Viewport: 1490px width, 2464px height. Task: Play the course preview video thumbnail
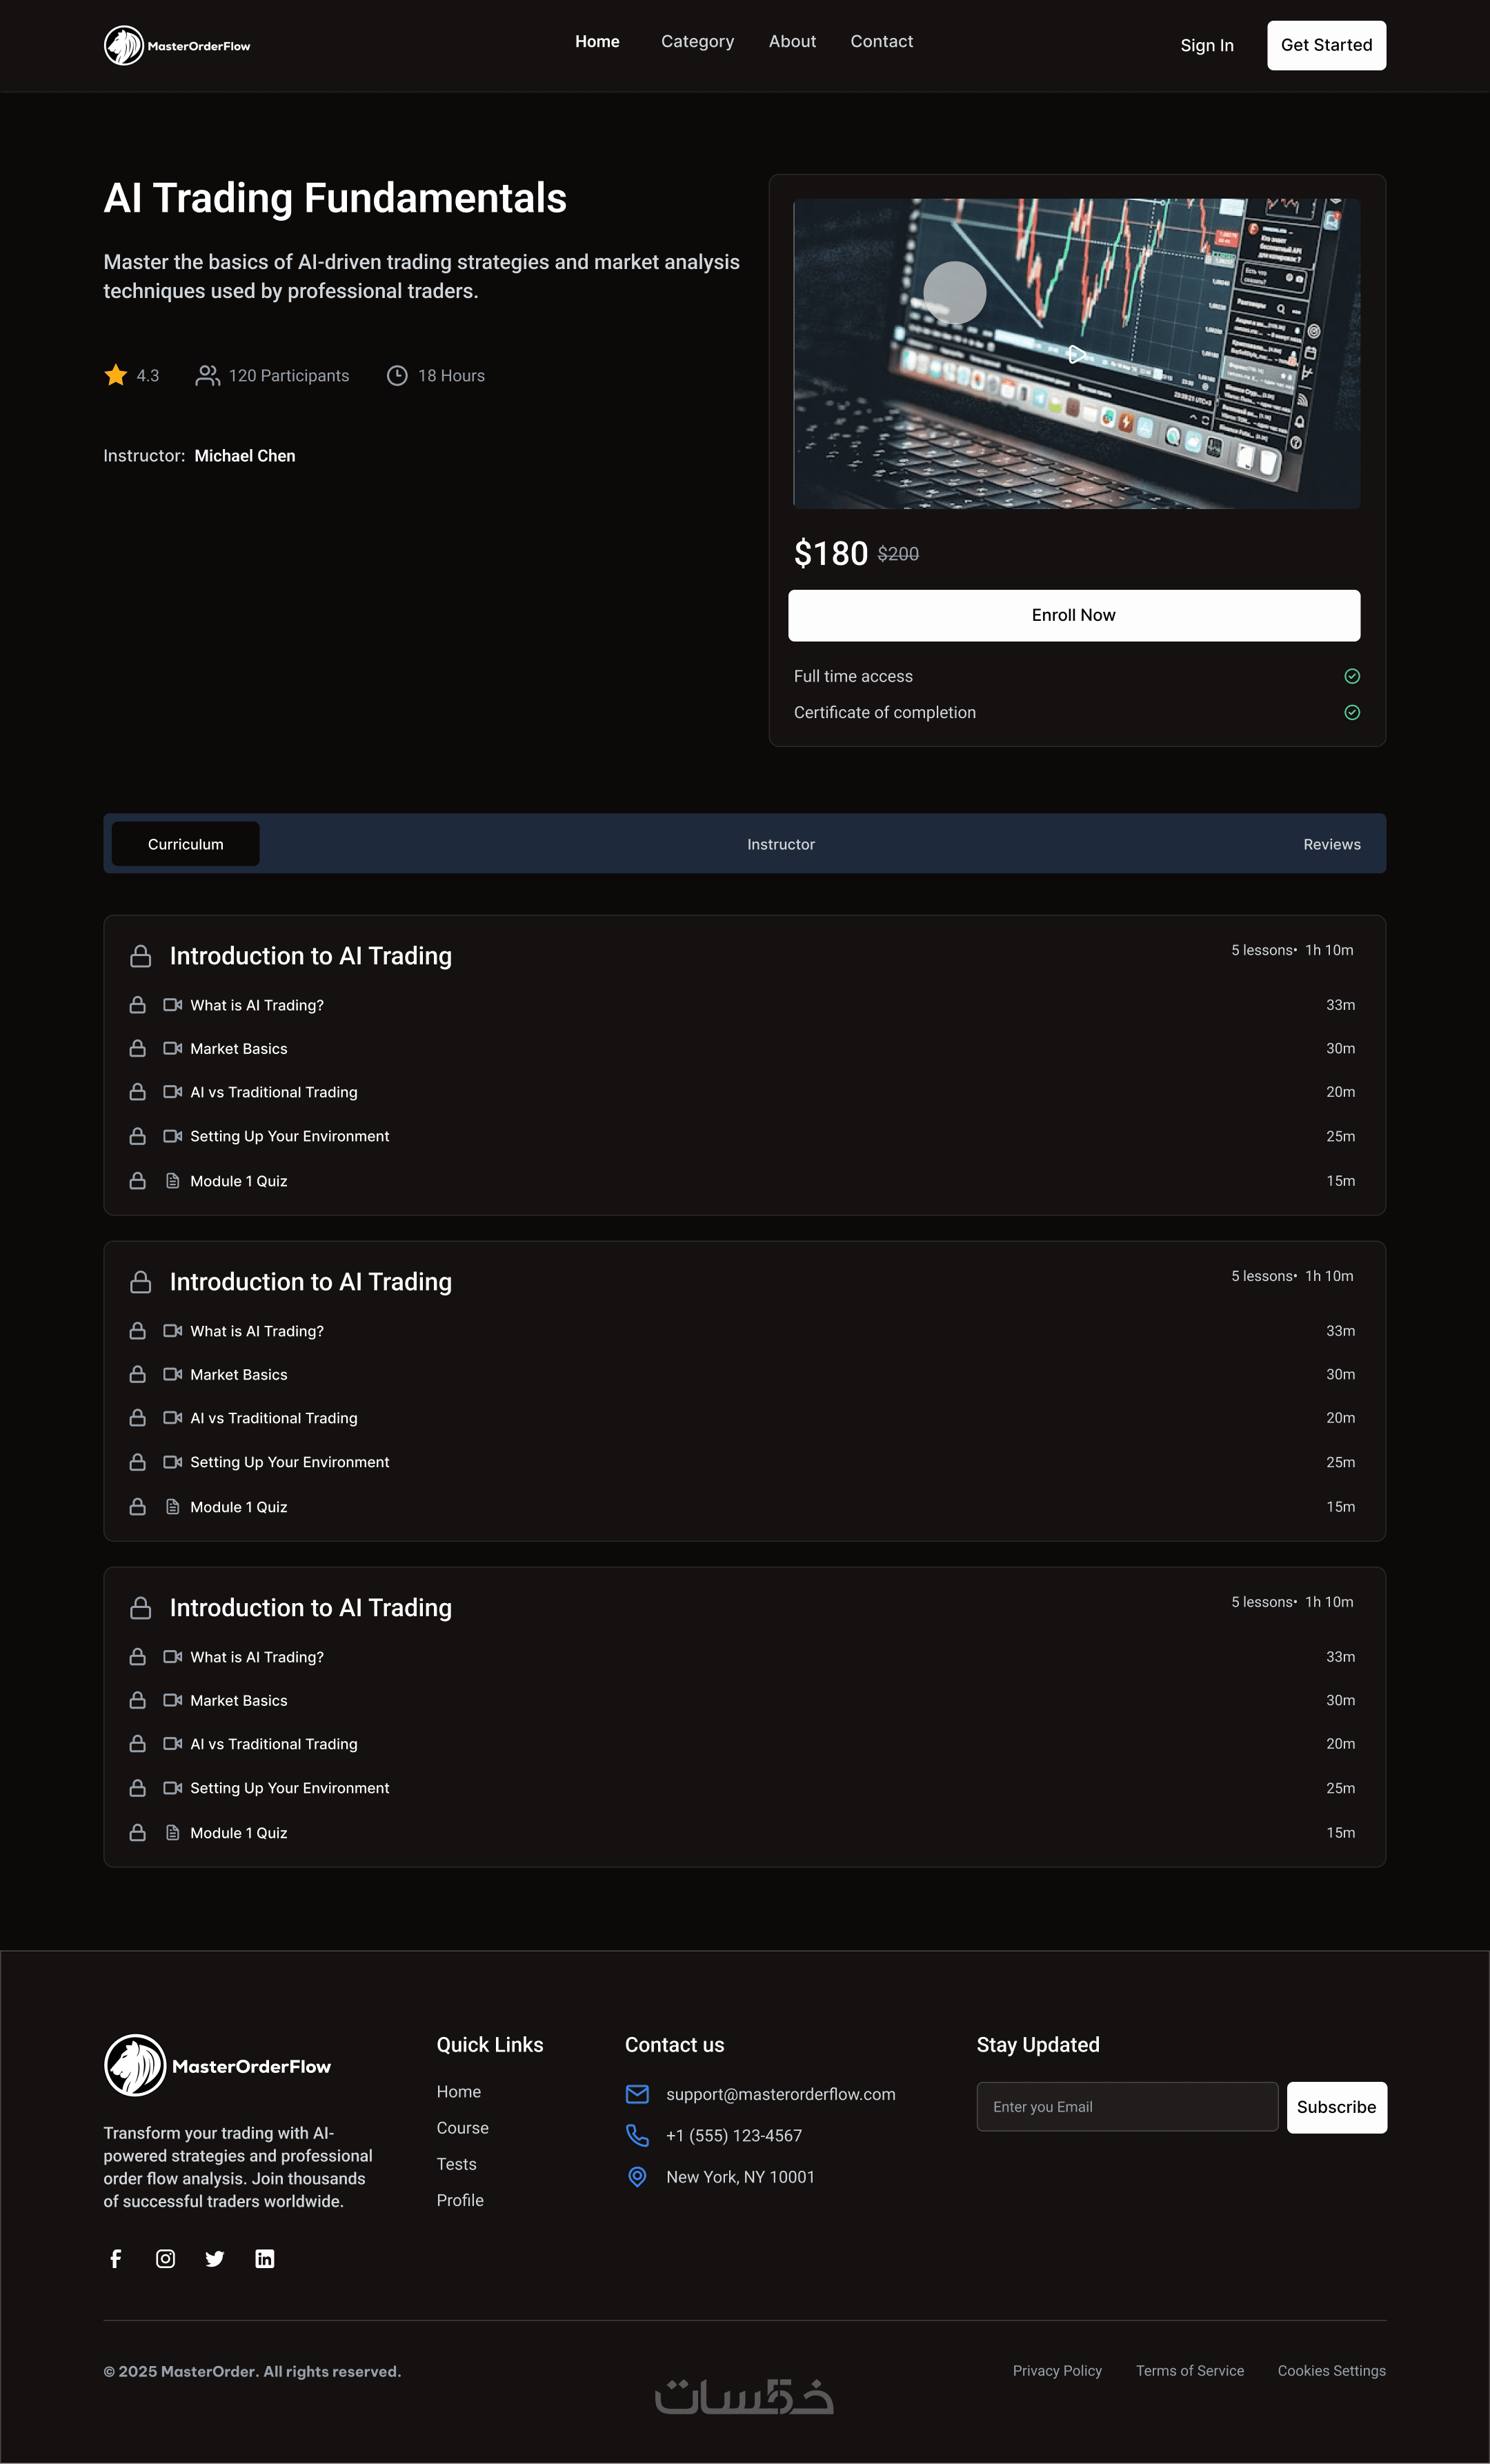click(x=1076, y=354)
